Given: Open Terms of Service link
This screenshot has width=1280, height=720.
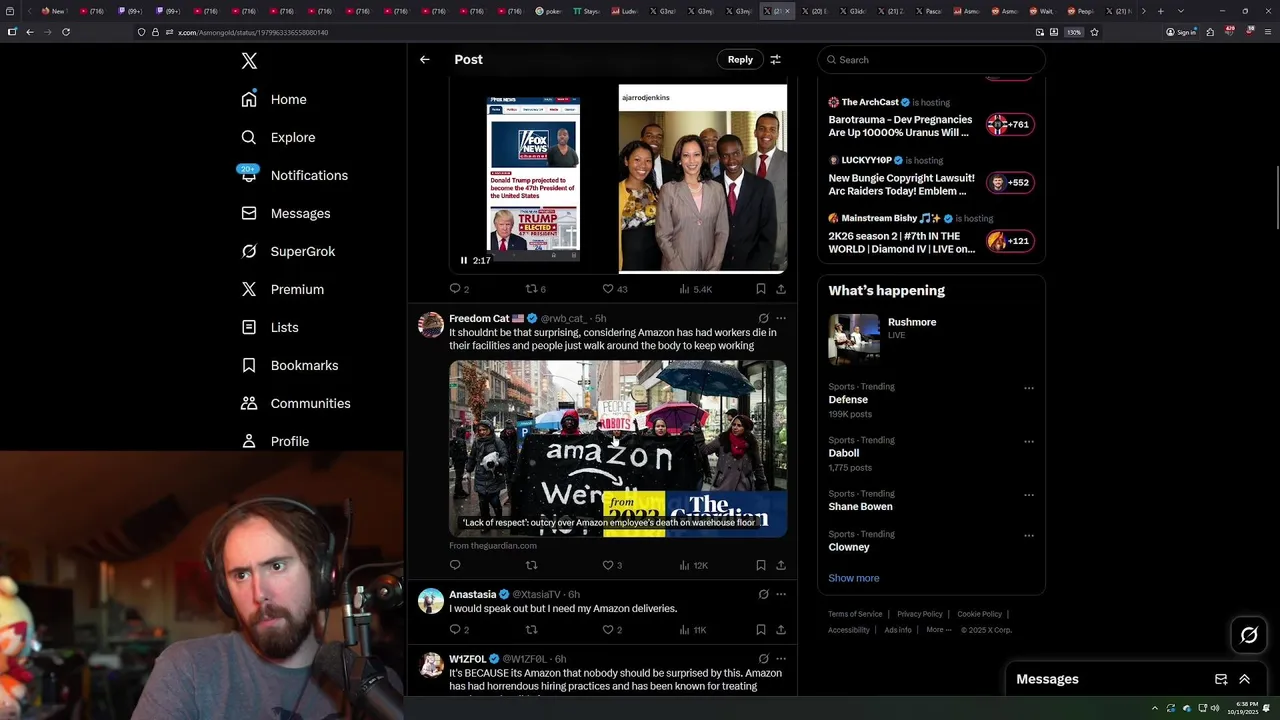Looking at the screenshot, I should (855, 614).
